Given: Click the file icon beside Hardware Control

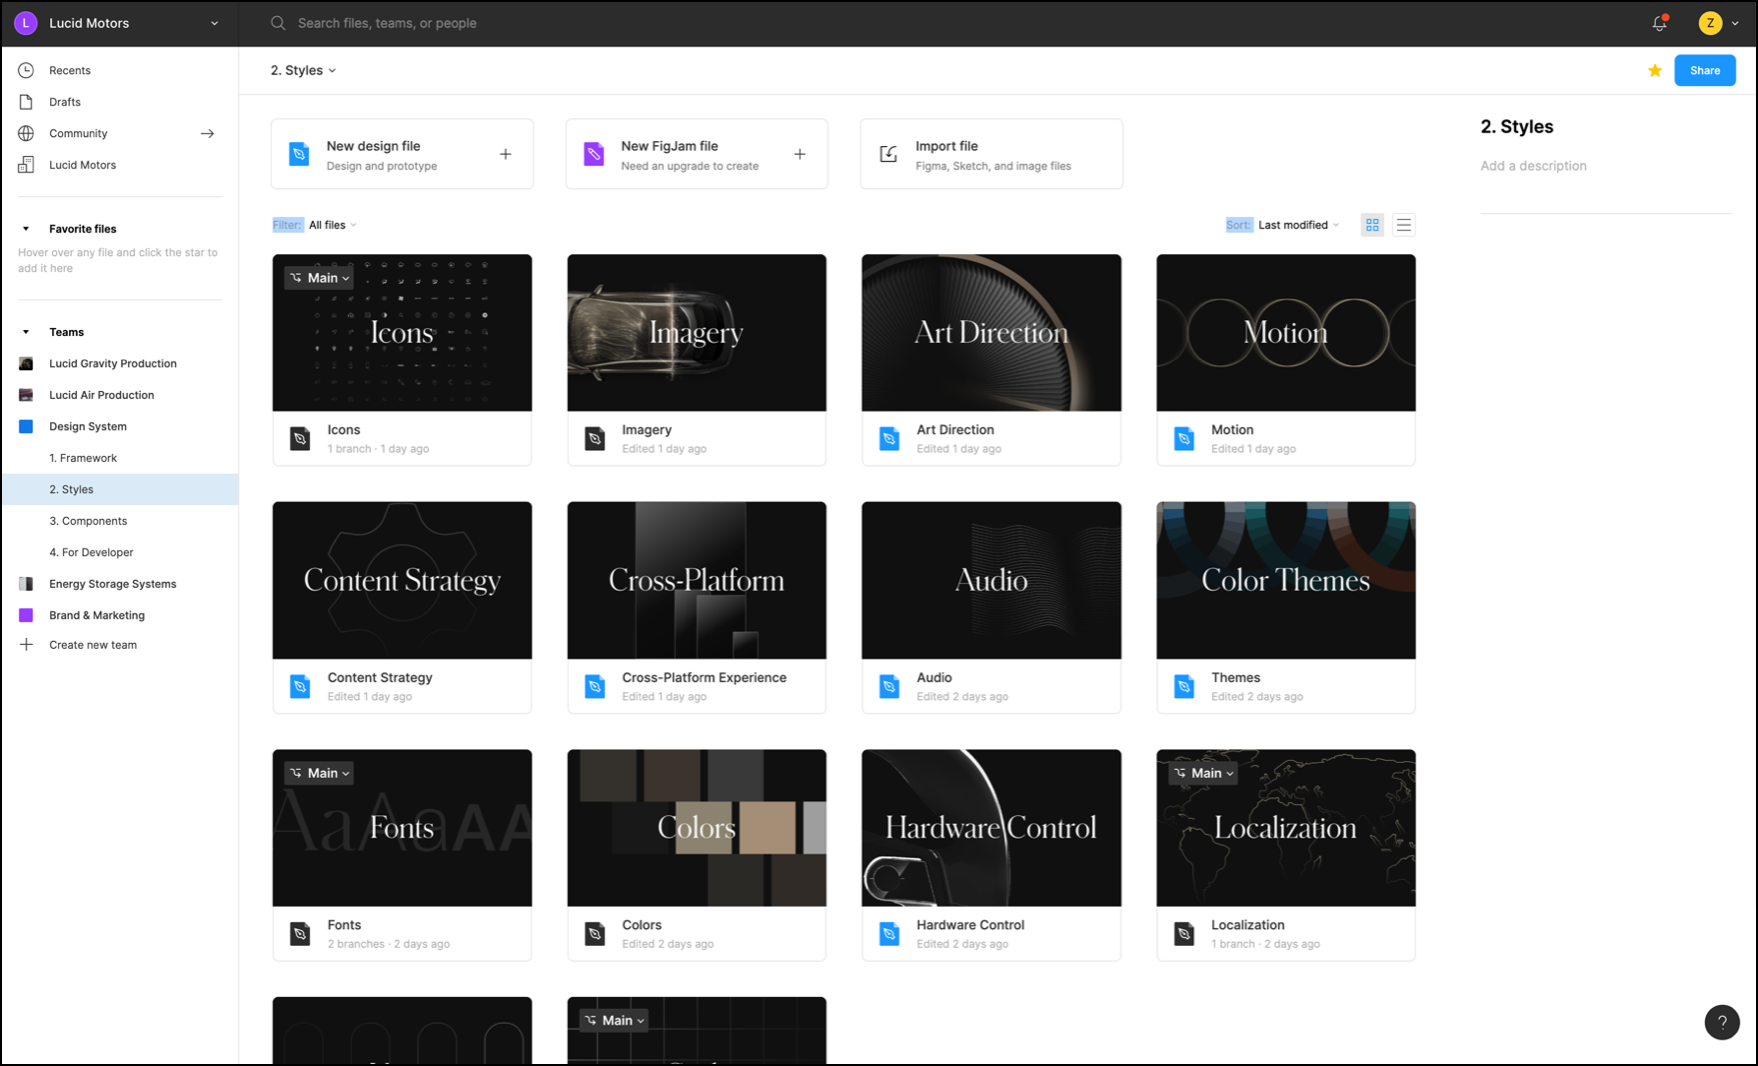Looking at the screenshot, I should [889, 934].
